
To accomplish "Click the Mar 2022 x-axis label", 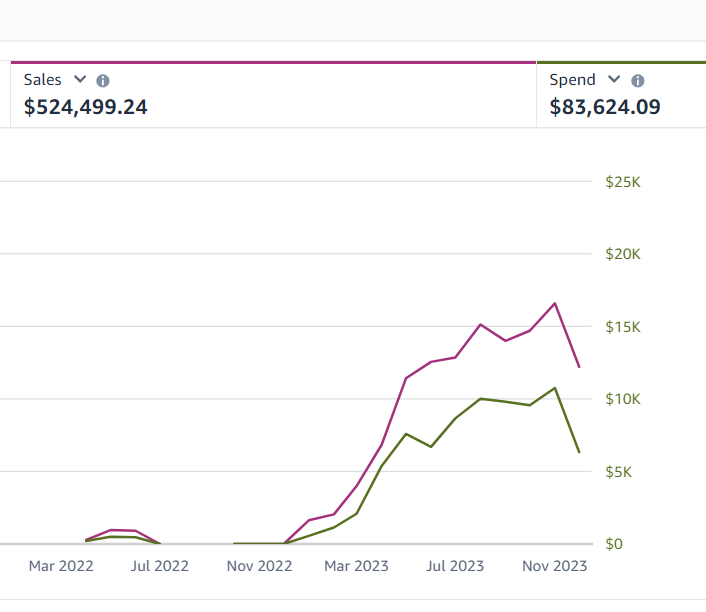I will [61, 566].
